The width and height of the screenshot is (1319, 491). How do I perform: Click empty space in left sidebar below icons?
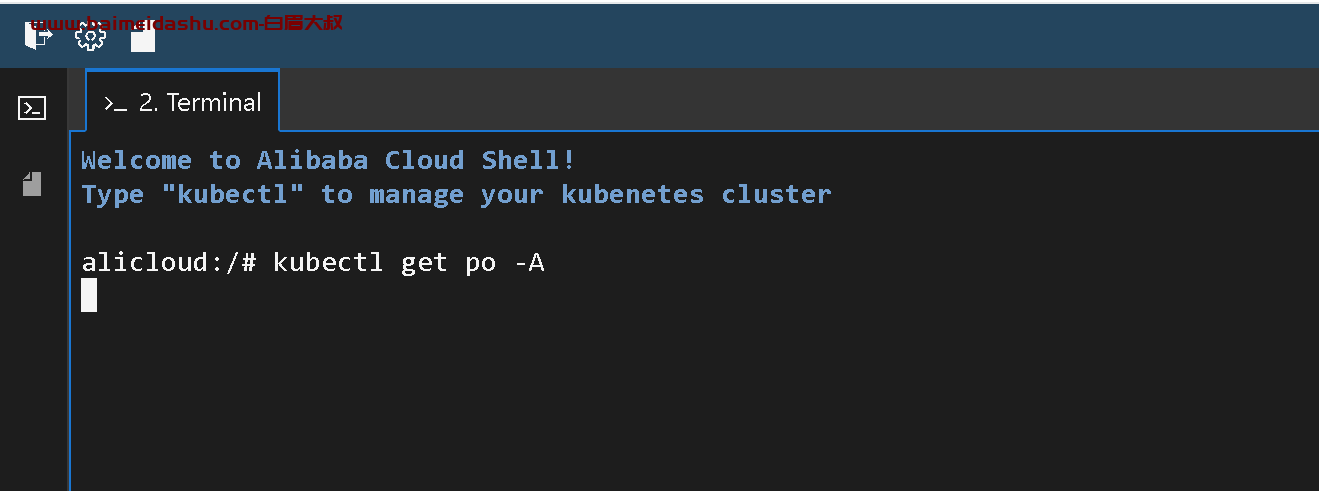[x=33, y=350]
